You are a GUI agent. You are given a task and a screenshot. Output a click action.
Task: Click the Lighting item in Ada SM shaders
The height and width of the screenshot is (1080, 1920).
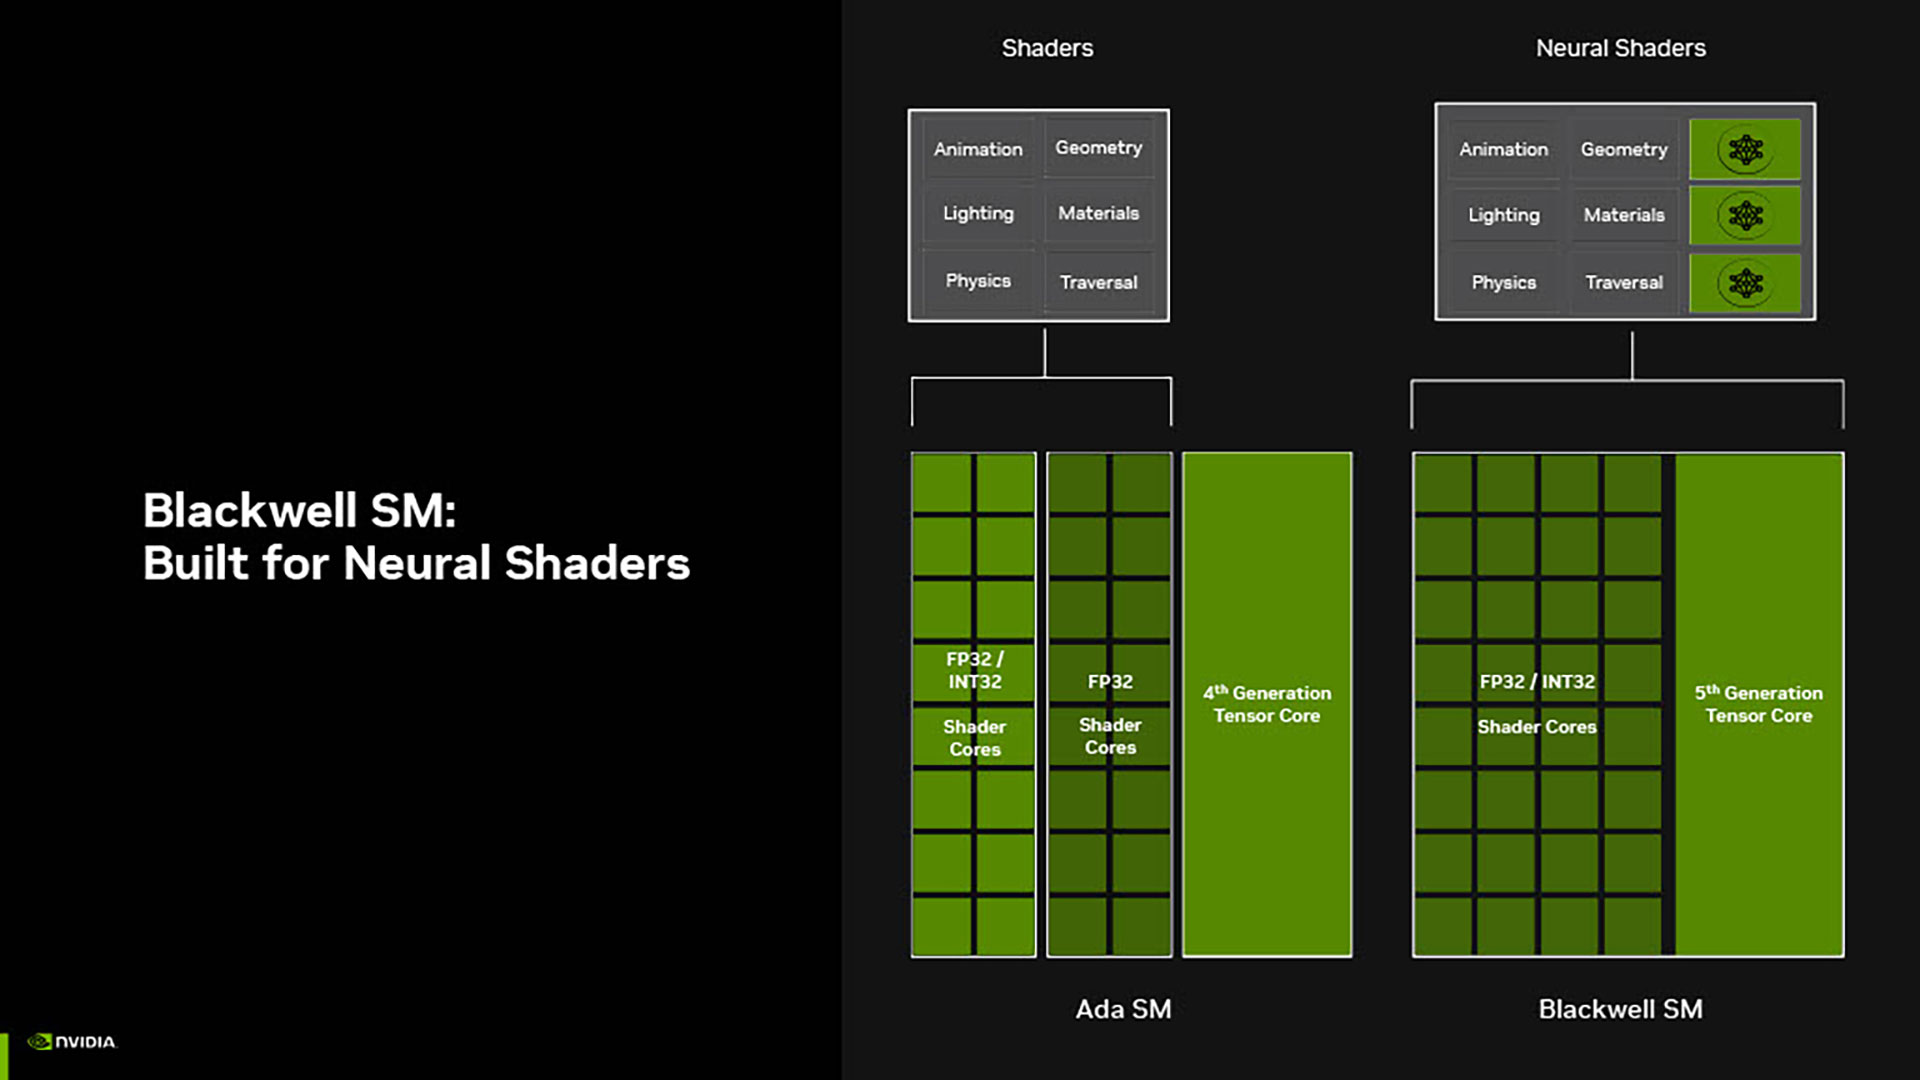tap(976, 212)
